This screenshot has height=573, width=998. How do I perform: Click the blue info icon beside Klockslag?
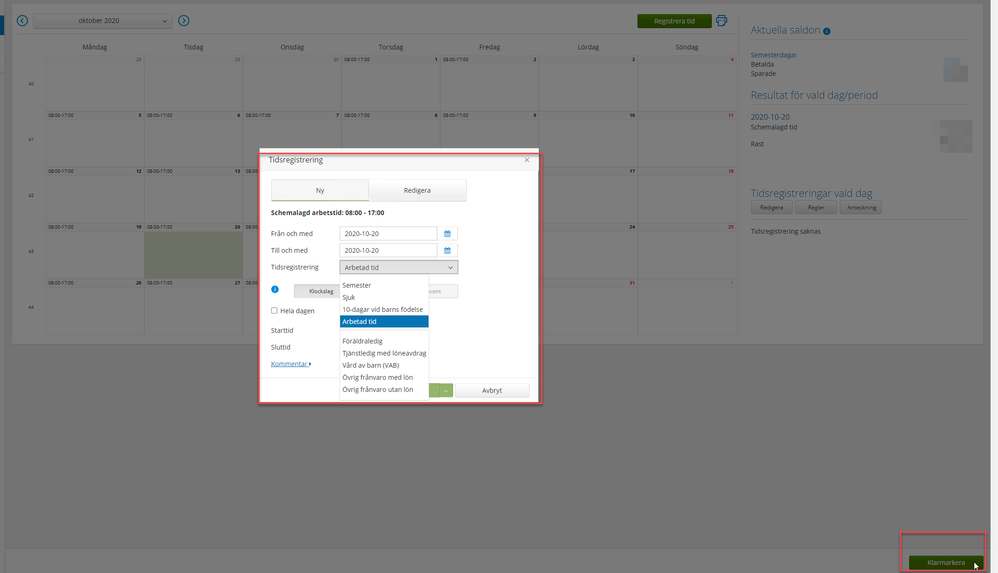[275, 289]
